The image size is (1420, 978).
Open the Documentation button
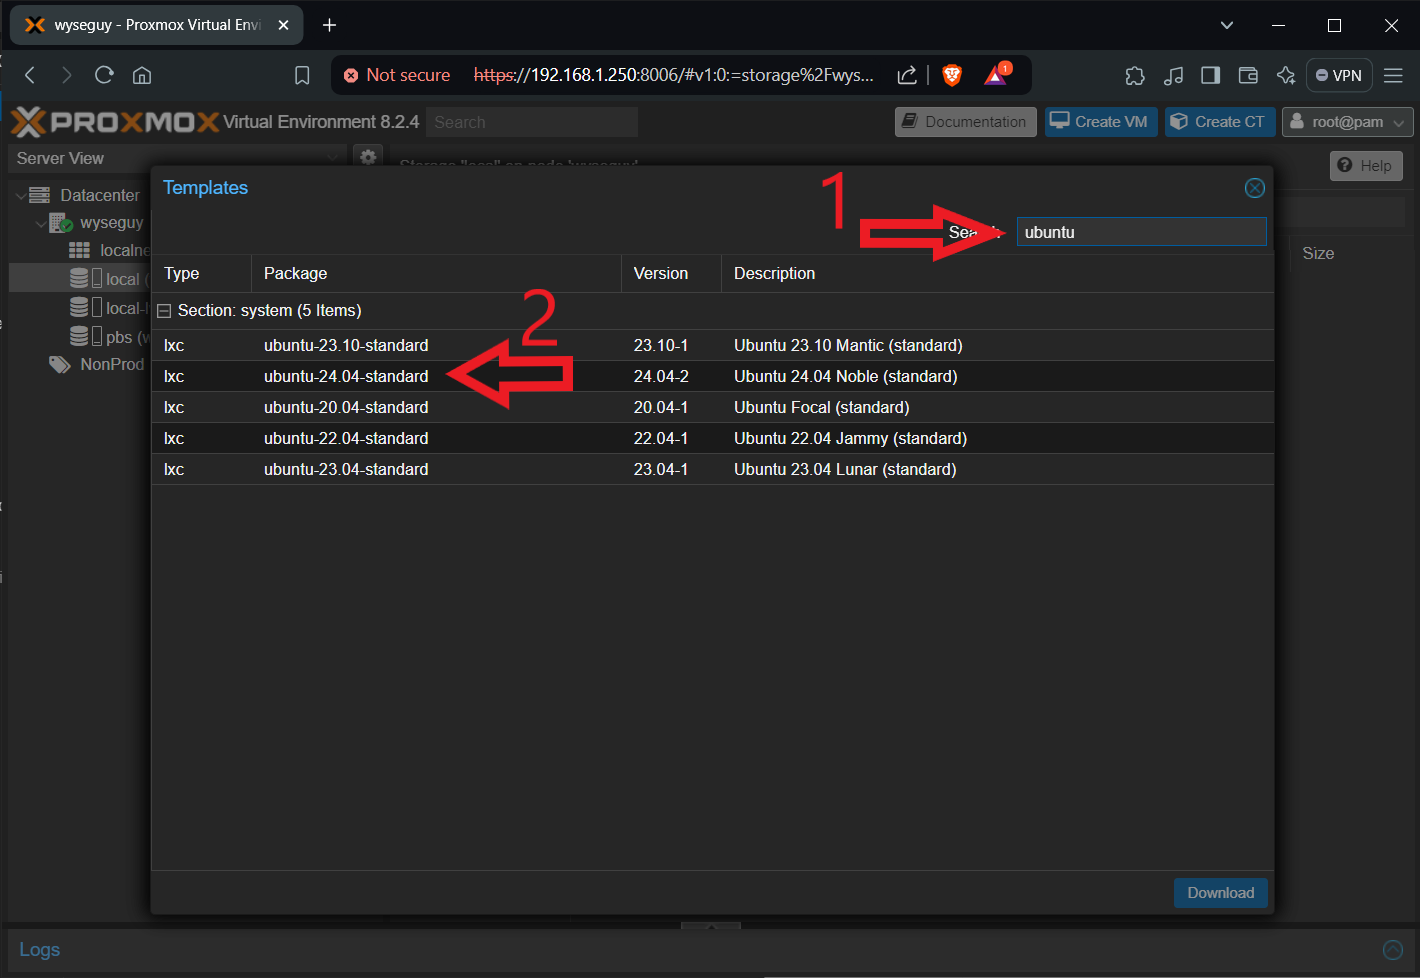click(x=965, y=122)
